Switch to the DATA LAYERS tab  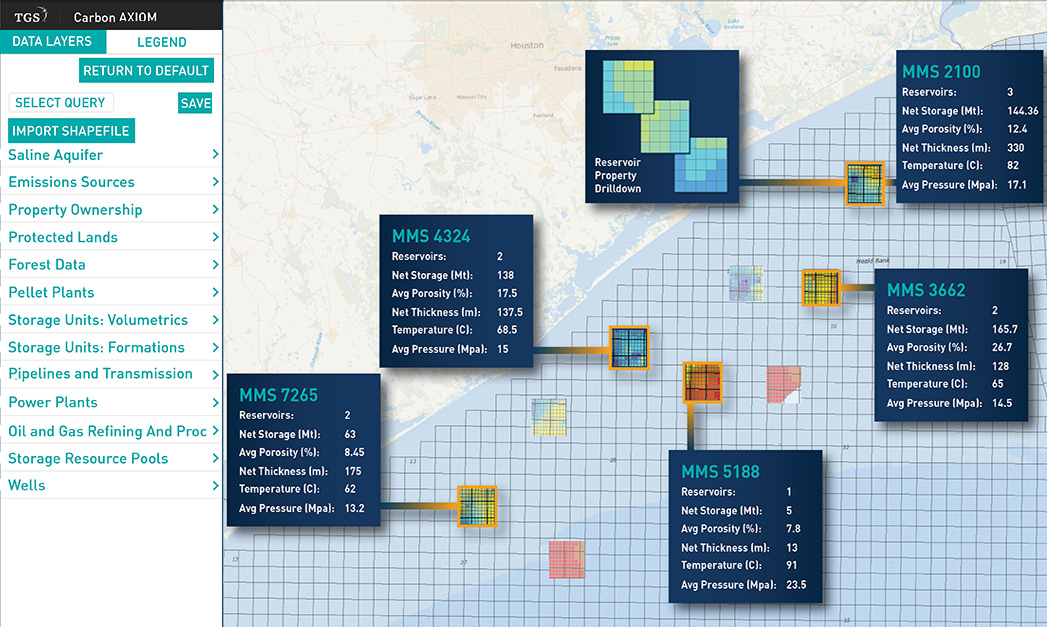coord(53,41)
